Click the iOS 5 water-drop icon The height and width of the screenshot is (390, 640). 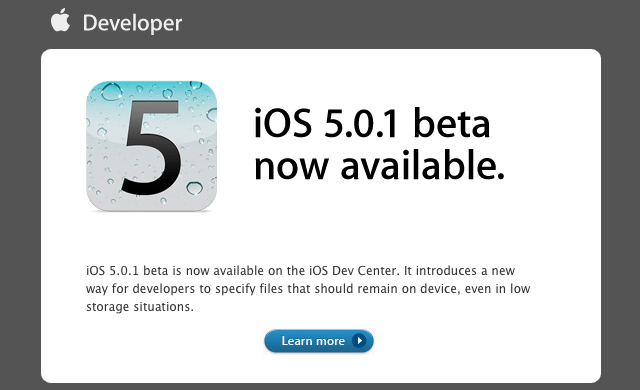click(151, 146)
